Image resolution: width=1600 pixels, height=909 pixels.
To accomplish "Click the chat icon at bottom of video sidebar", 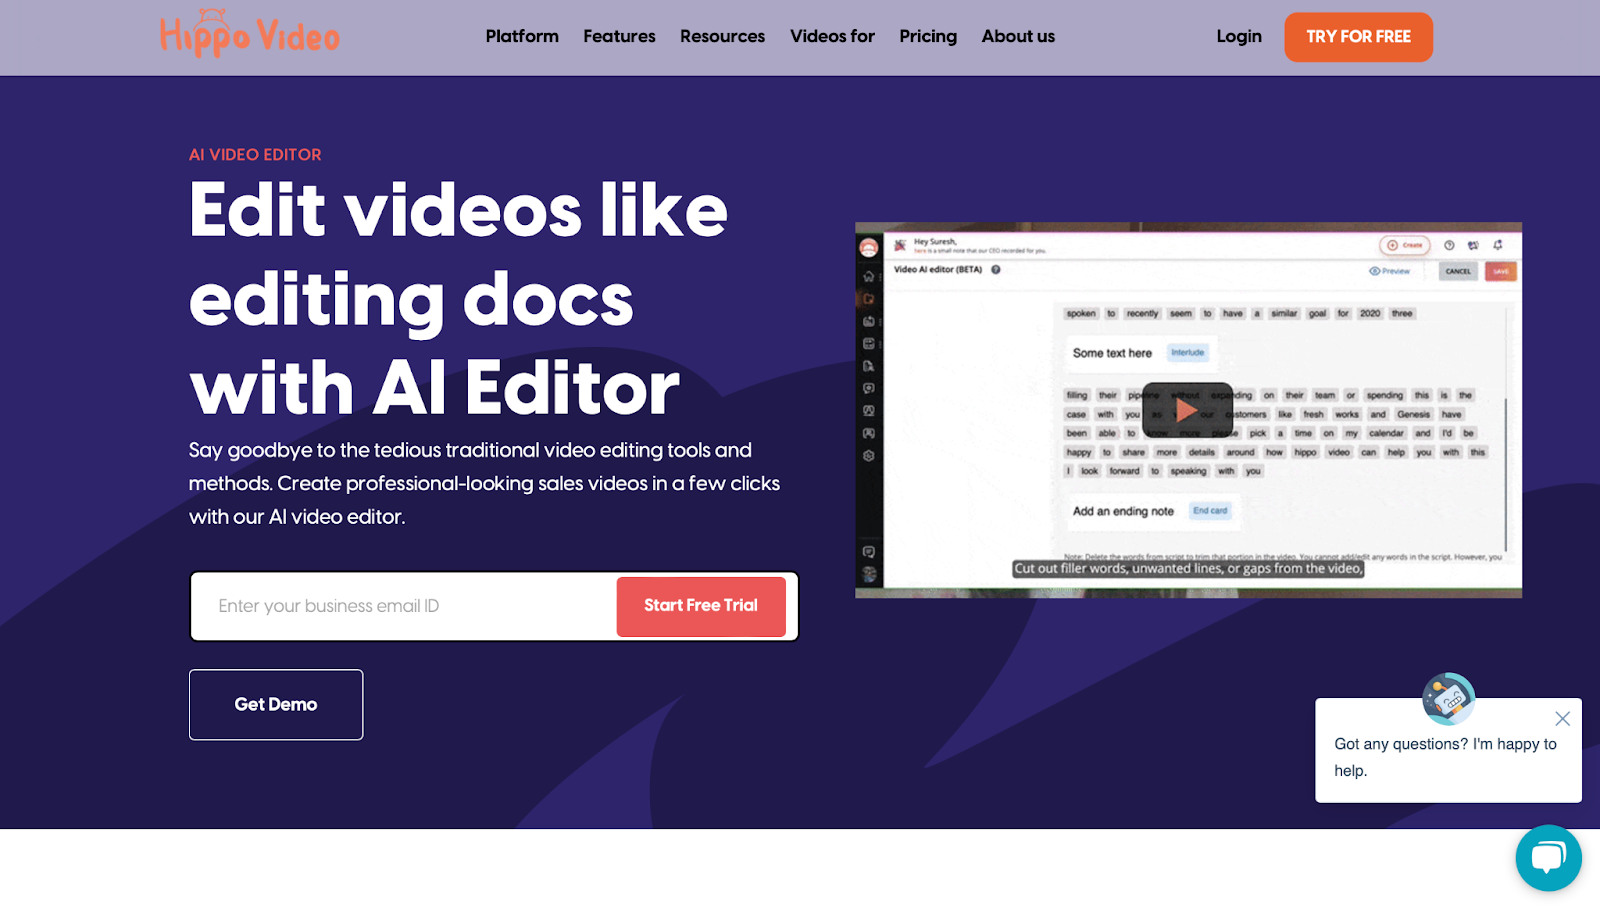I will (x=869, y=552).
